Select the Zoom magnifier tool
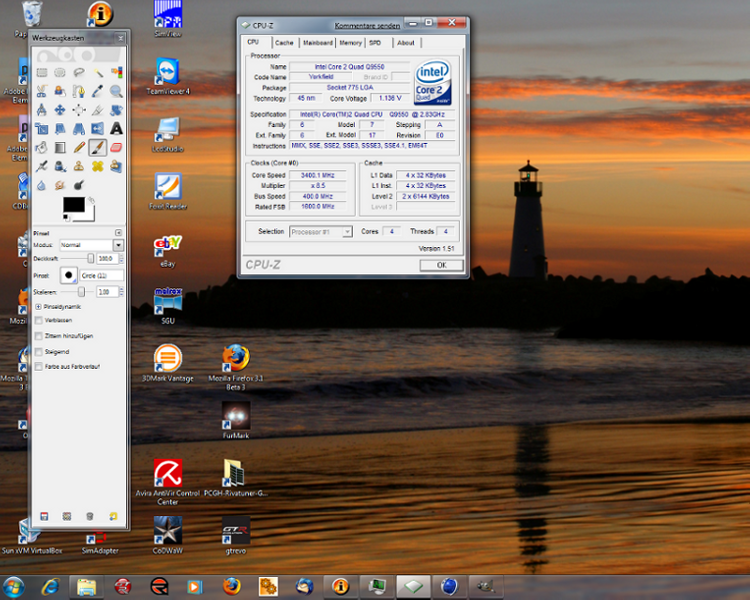The image size is (750, 600). pos(116,91)
